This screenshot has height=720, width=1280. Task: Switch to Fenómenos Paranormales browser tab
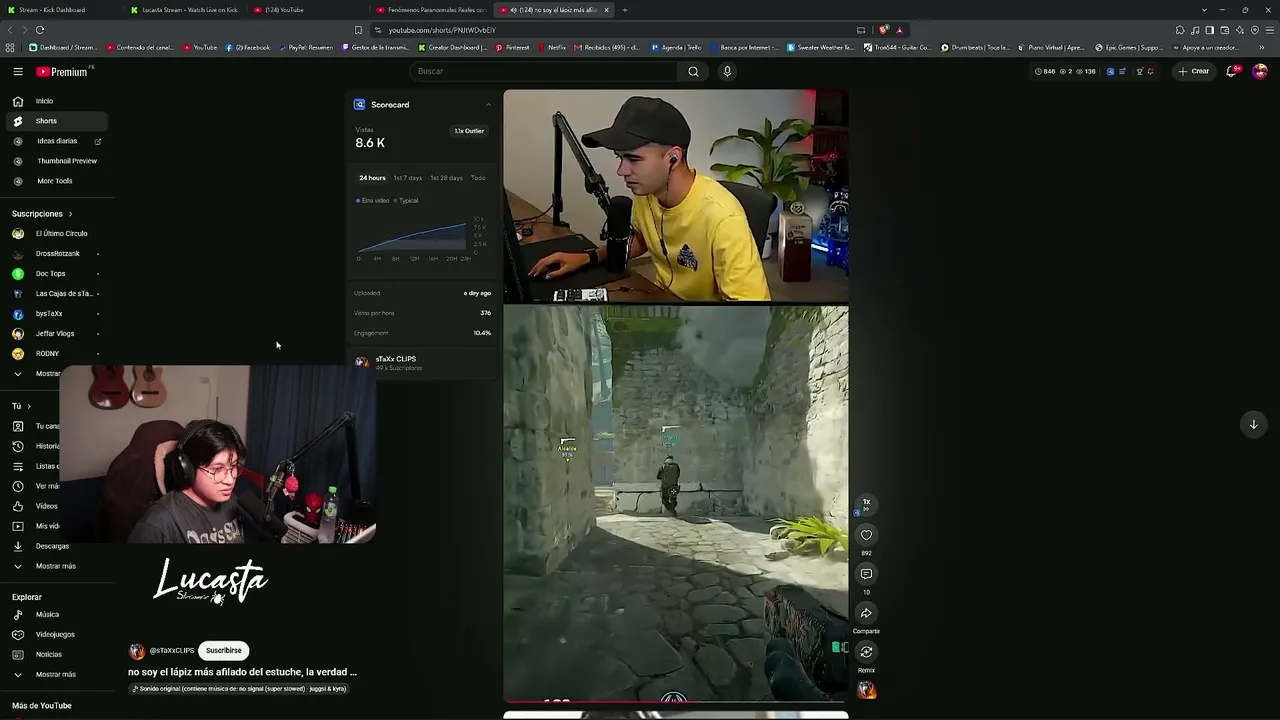point(429,10)
